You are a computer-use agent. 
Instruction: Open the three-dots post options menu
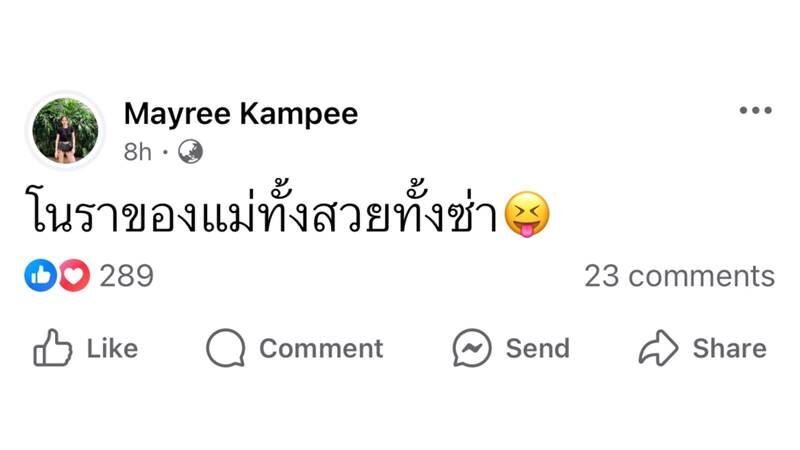(x=755, y=111)
